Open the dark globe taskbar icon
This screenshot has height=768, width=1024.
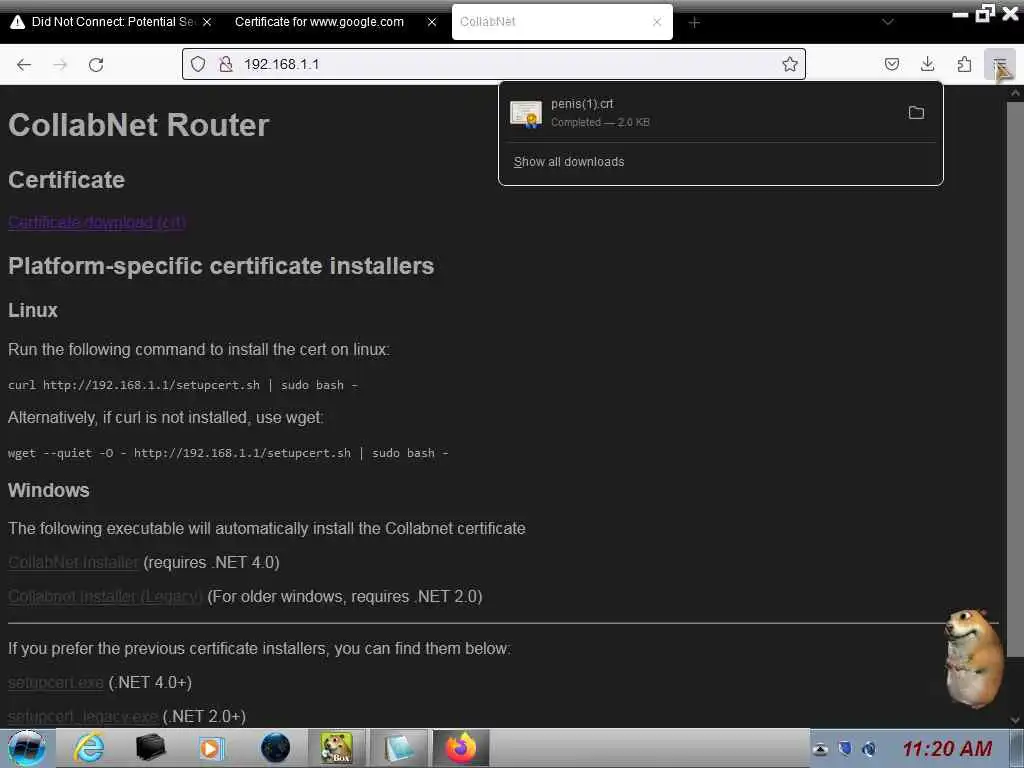(275, 748)
